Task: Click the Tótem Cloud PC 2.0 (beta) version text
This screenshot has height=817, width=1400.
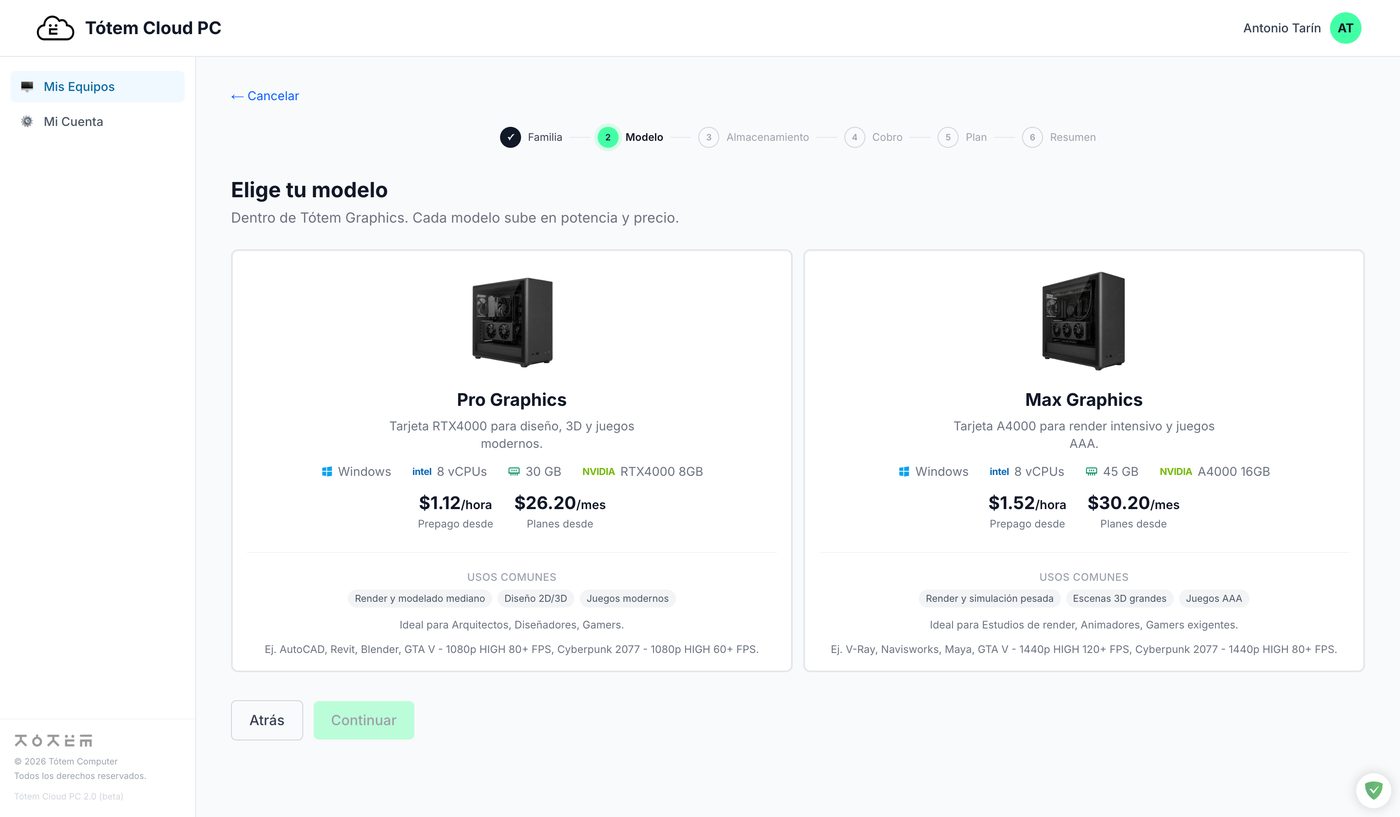Action: tap(69, 797)
